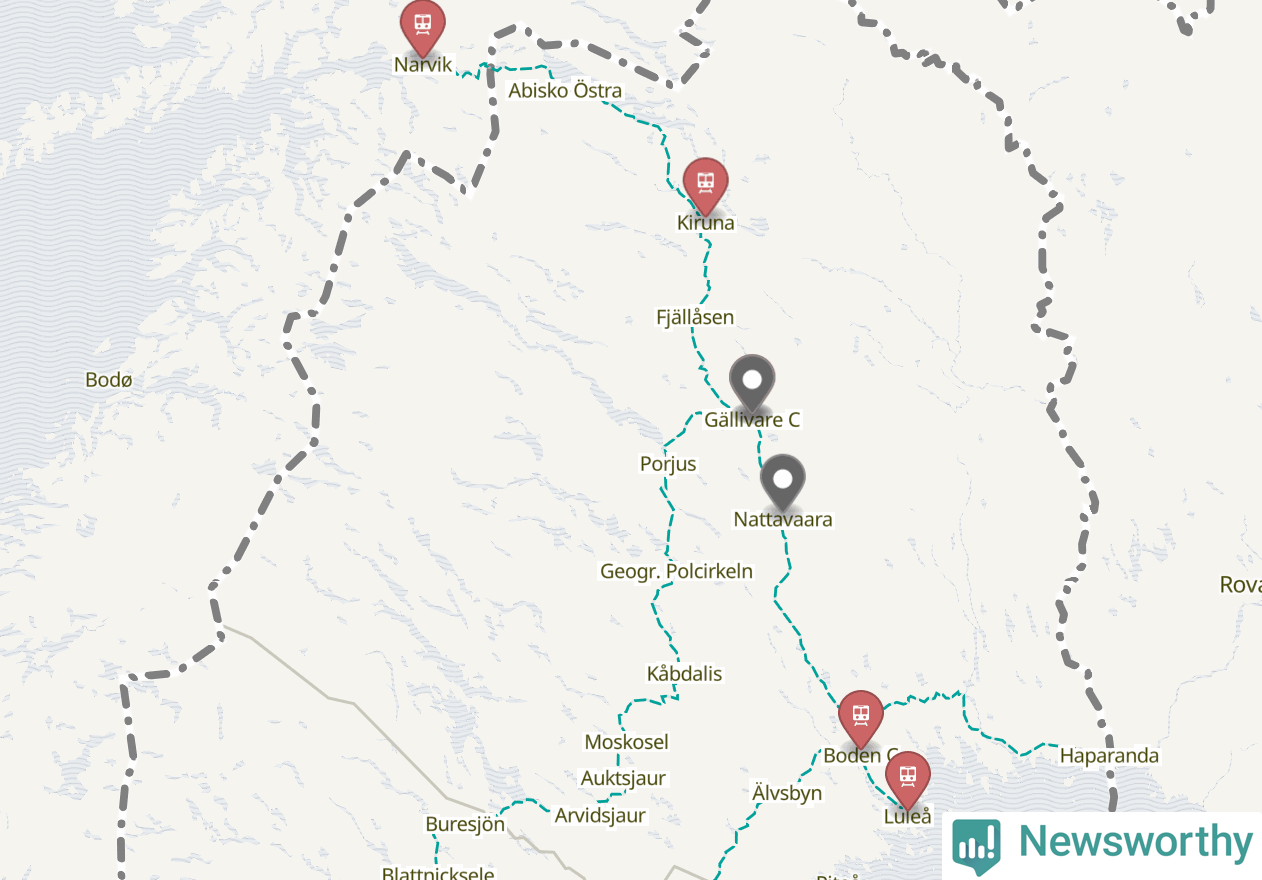This screenshot has height=880, width=1262.
Task: Click the Buresjön station label
Action: tap(465, 825)
